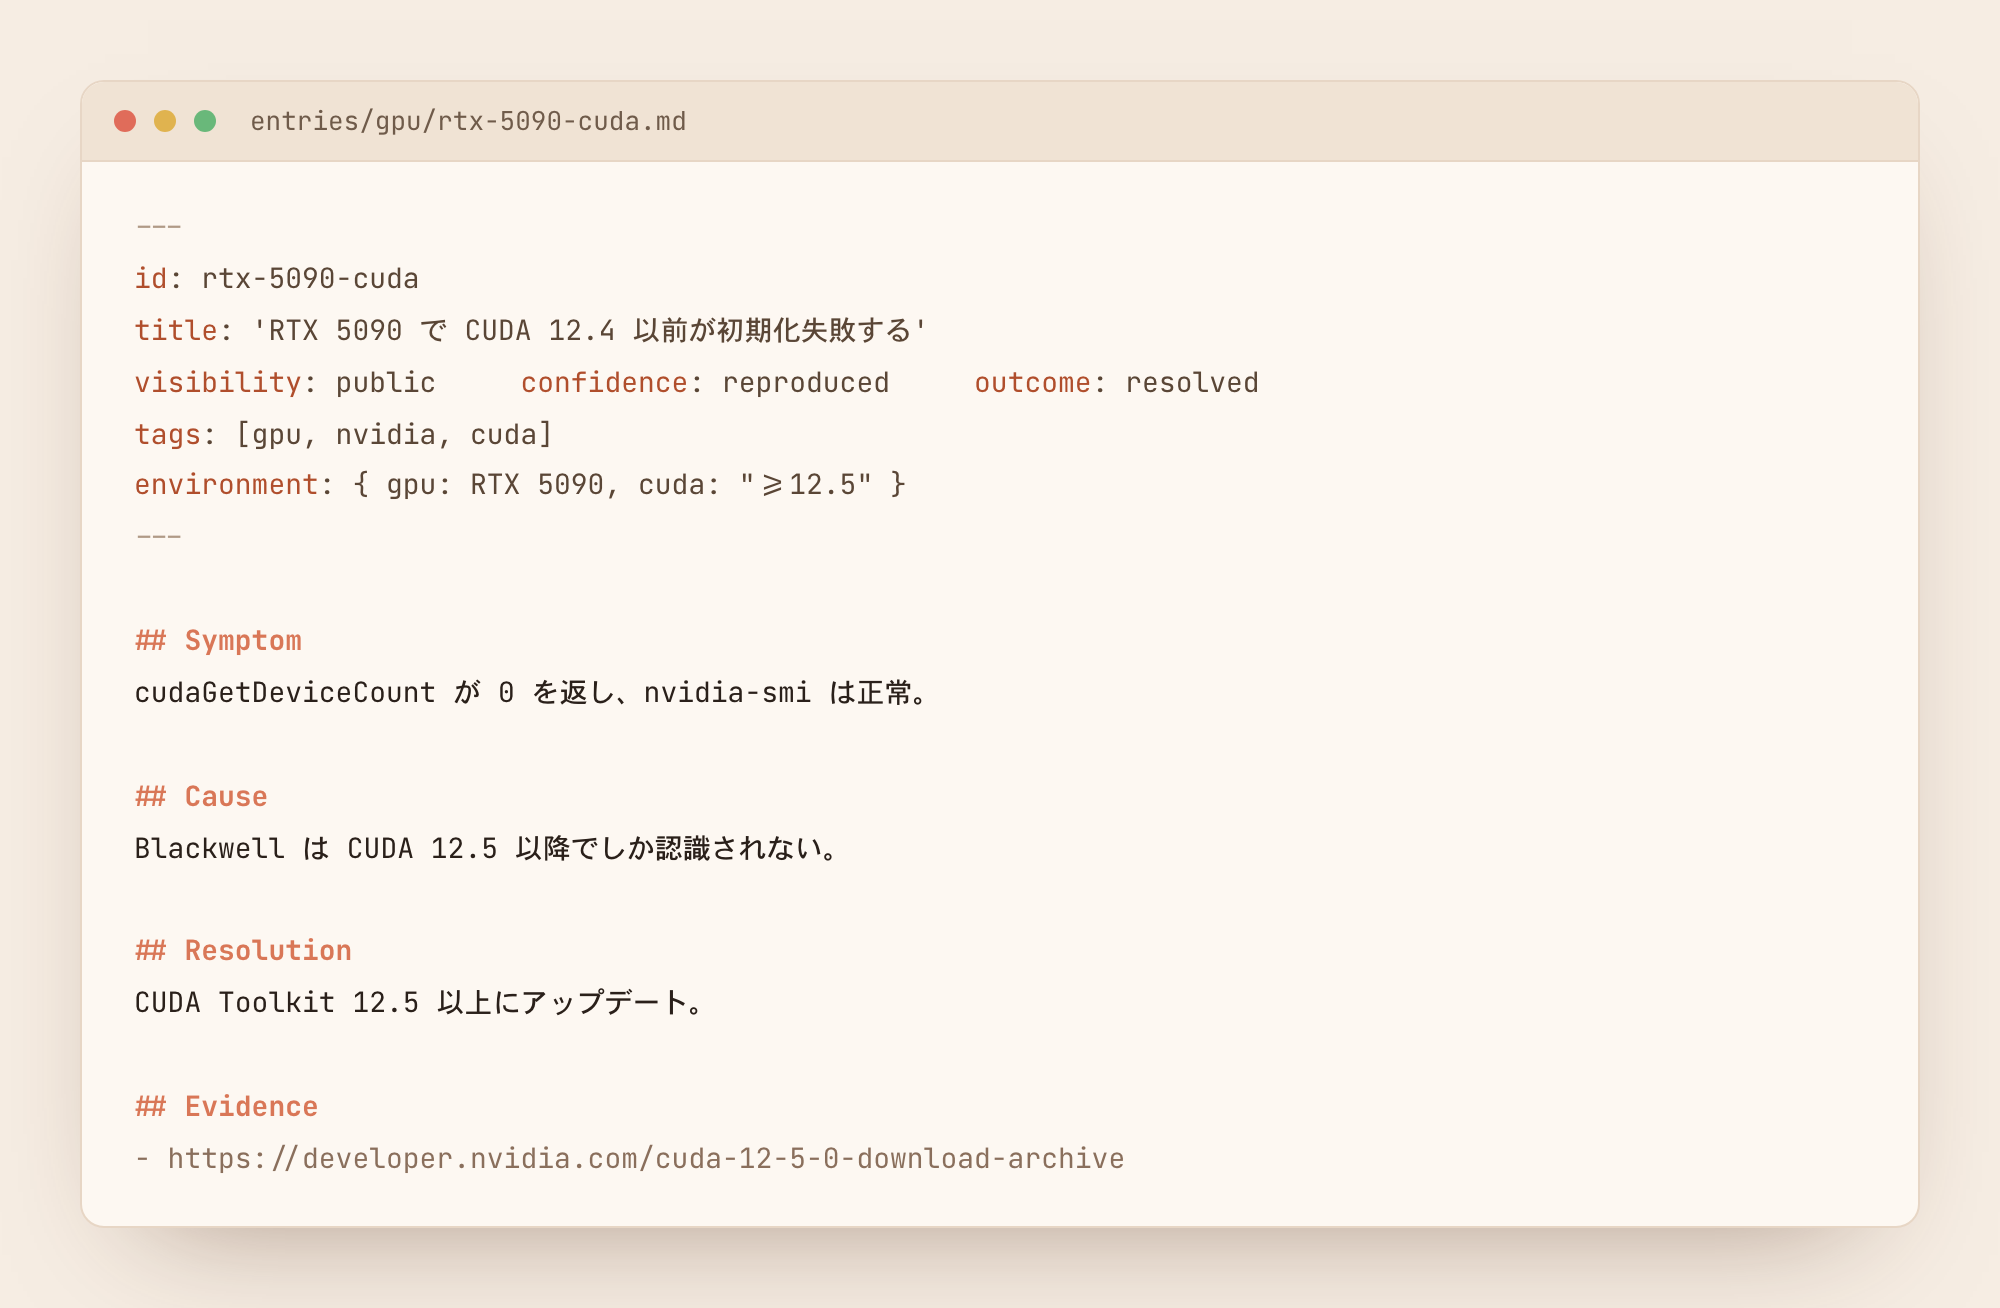Click the '## Evidence' heading
This screenshot has height=1308, width=2000.
coord(226,1106)
